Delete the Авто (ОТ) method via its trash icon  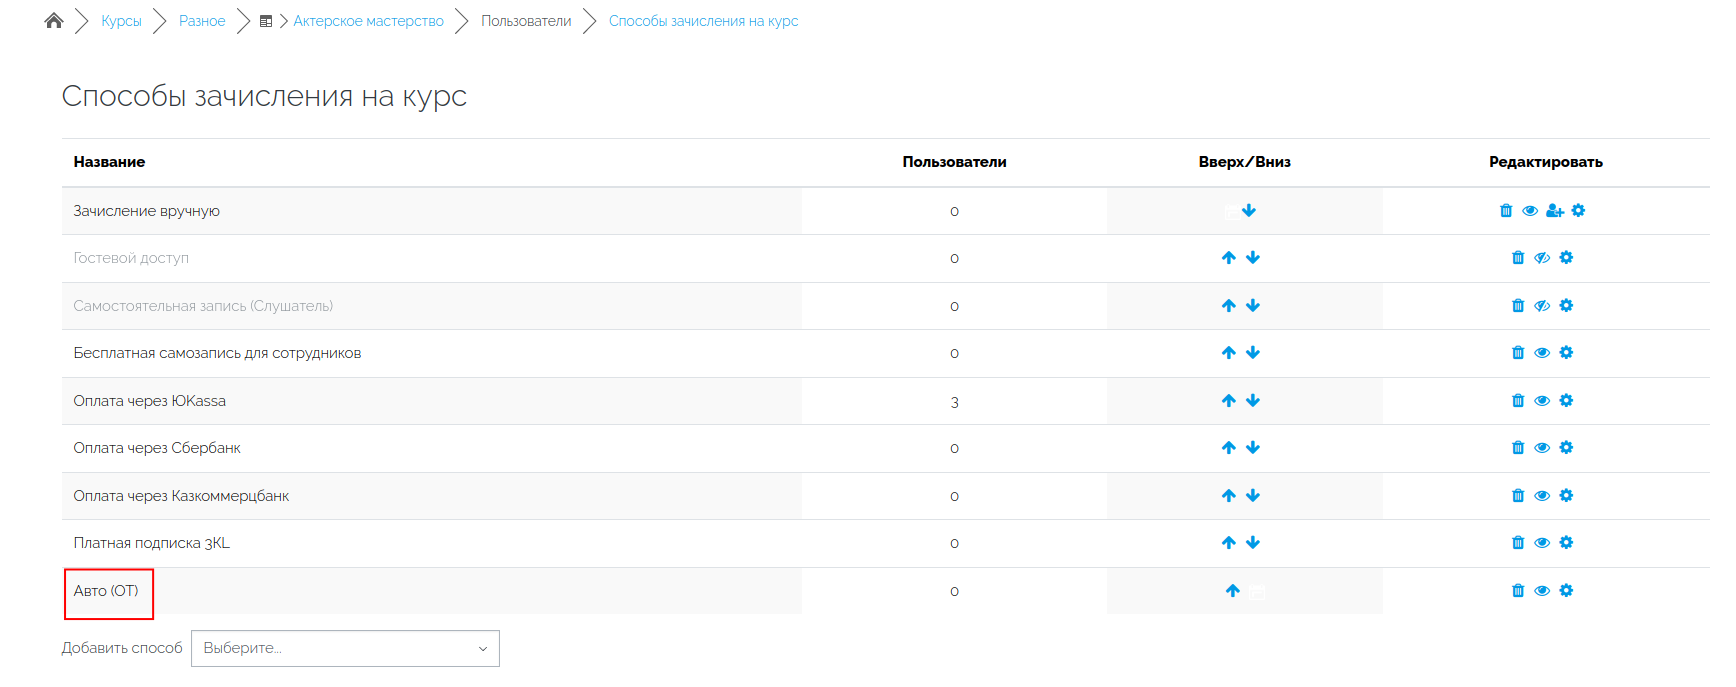[1518, 591]
